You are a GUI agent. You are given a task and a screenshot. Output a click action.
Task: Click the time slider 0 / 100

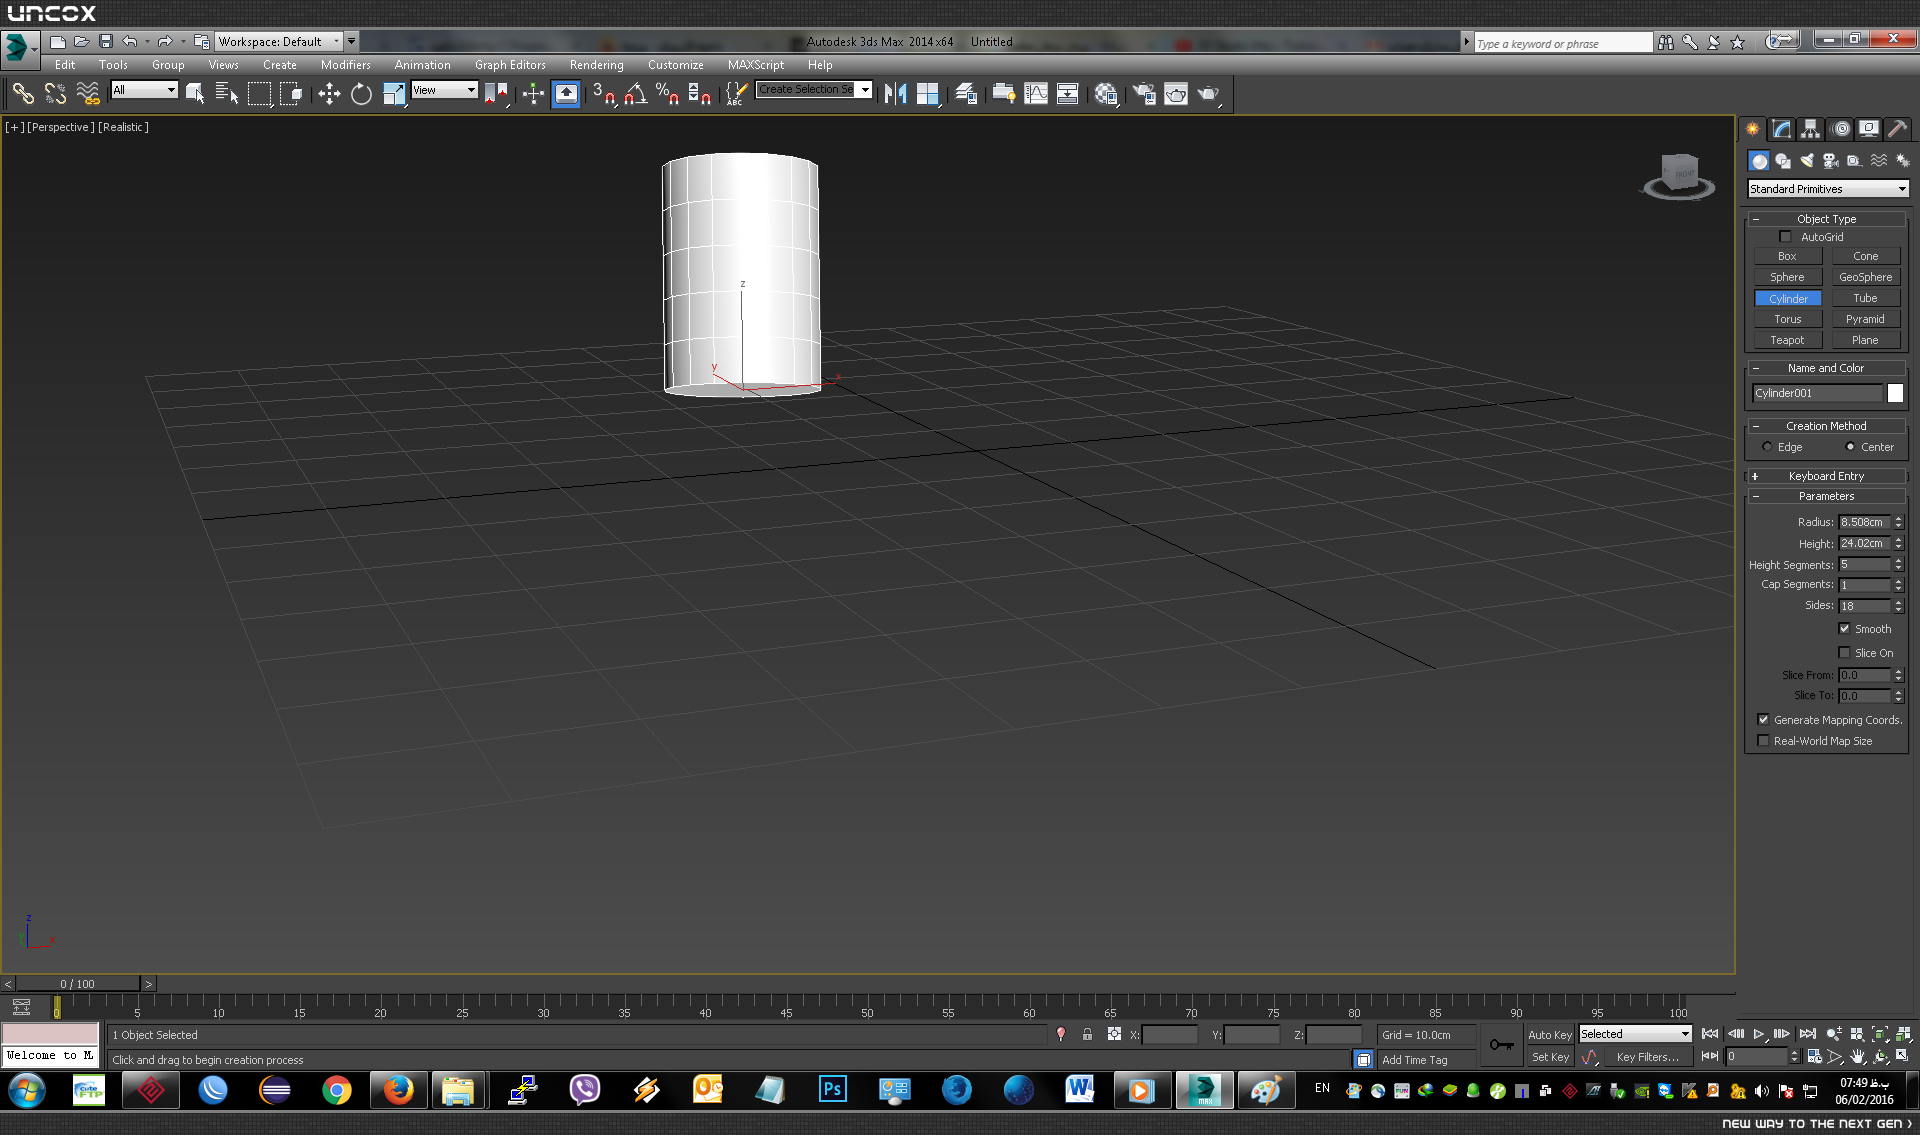tap(78, 984)
